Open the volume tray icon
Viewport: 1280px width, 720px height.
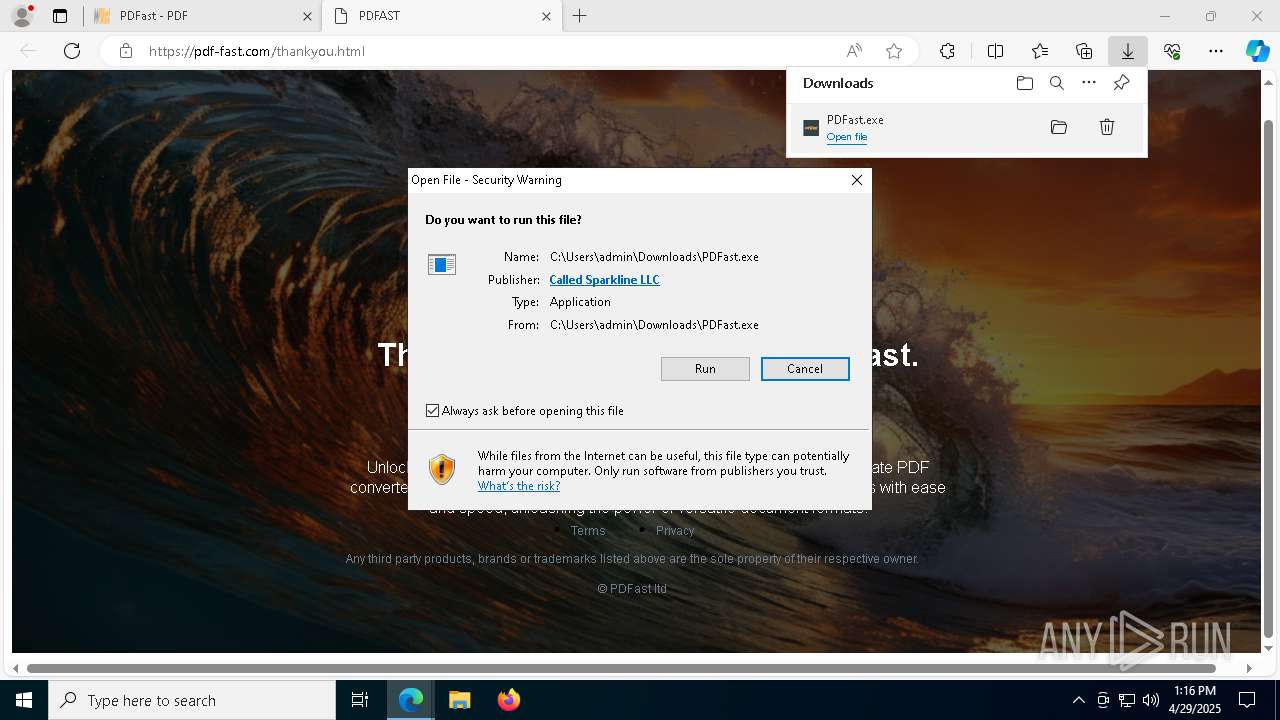(x=1151, y=700)
